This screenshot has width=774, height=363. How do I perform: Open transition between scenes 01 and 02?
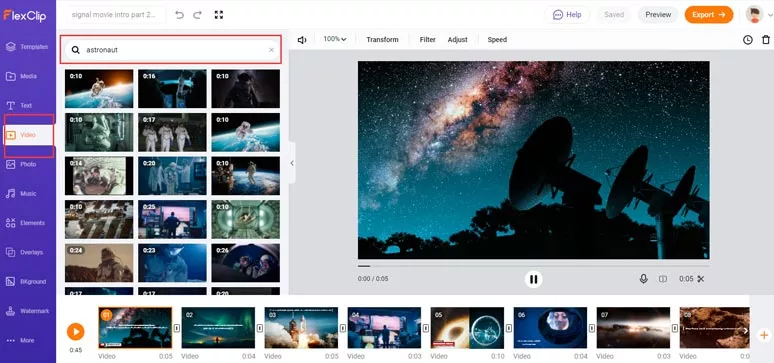click(x=176, y=328)
